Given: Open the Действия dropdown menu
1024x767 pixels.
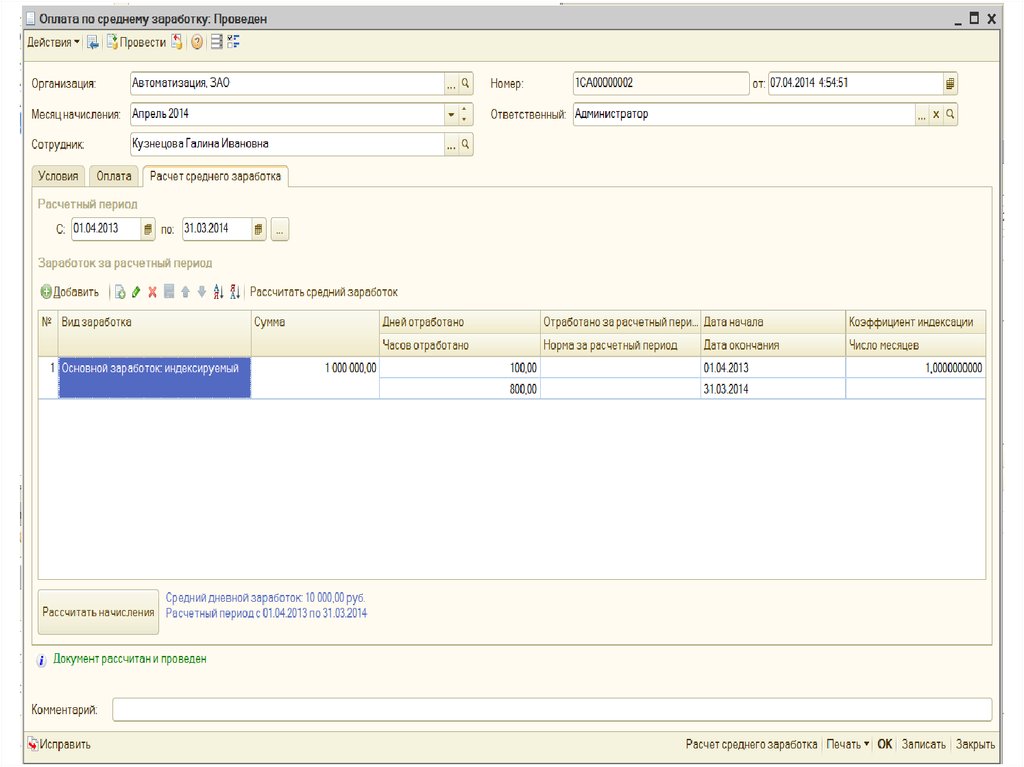Looking at the screenshot, I should [x=54, y=42].
